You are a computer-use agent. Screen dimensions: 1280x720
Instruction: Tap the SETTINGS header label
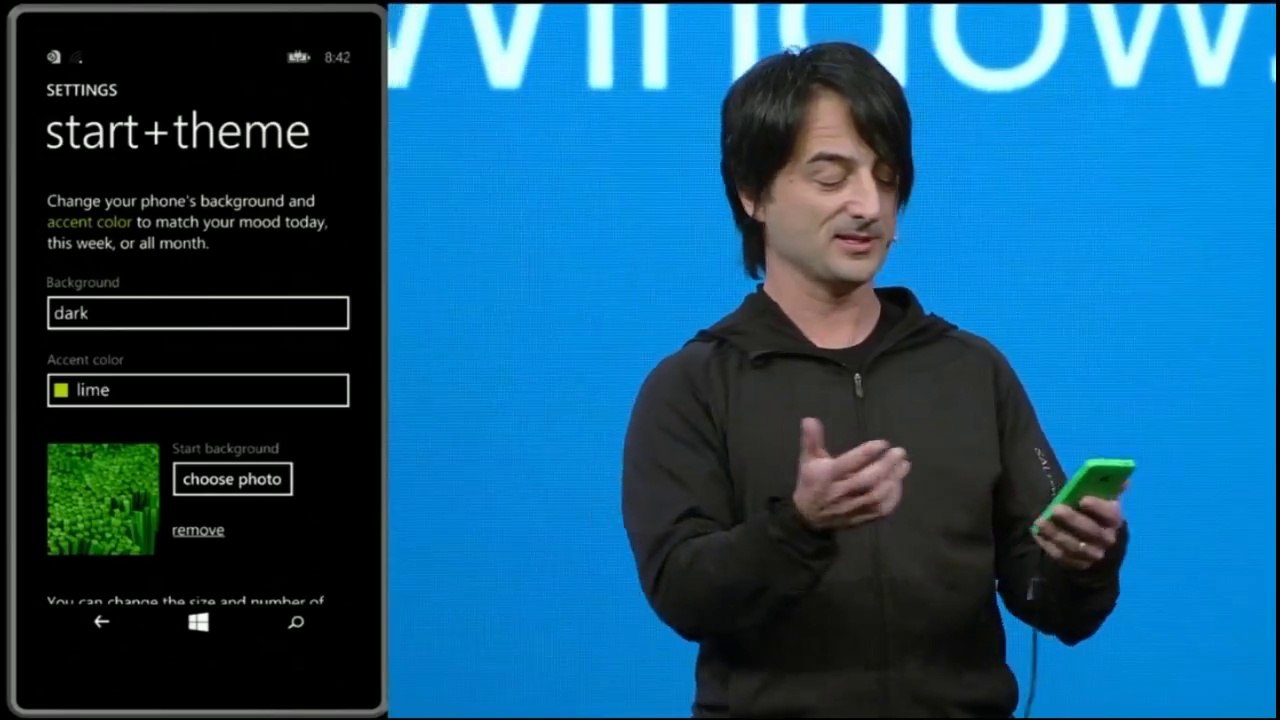82,90
